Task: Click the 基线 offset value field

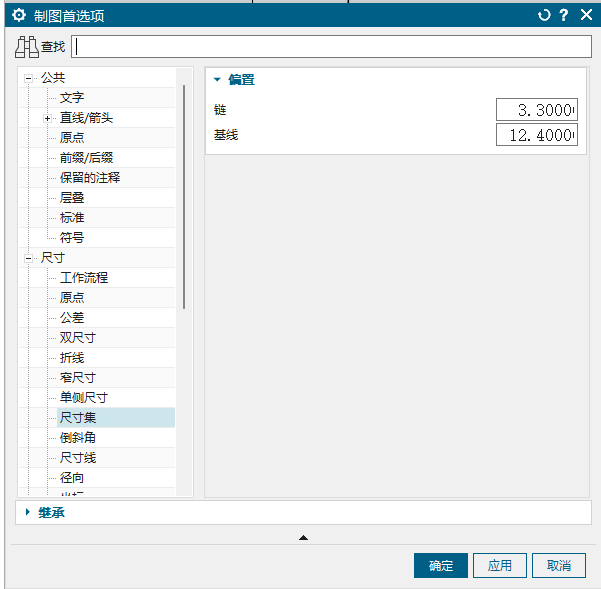Action: (537, 135)
